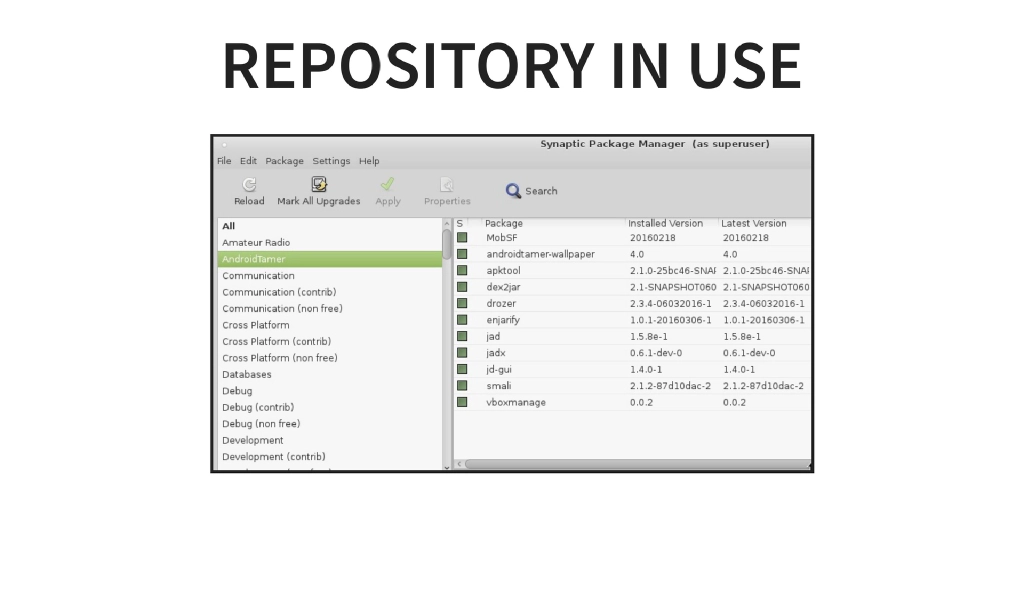
Task: Toggle the status box next to jadx
Action: coord(462,352)
